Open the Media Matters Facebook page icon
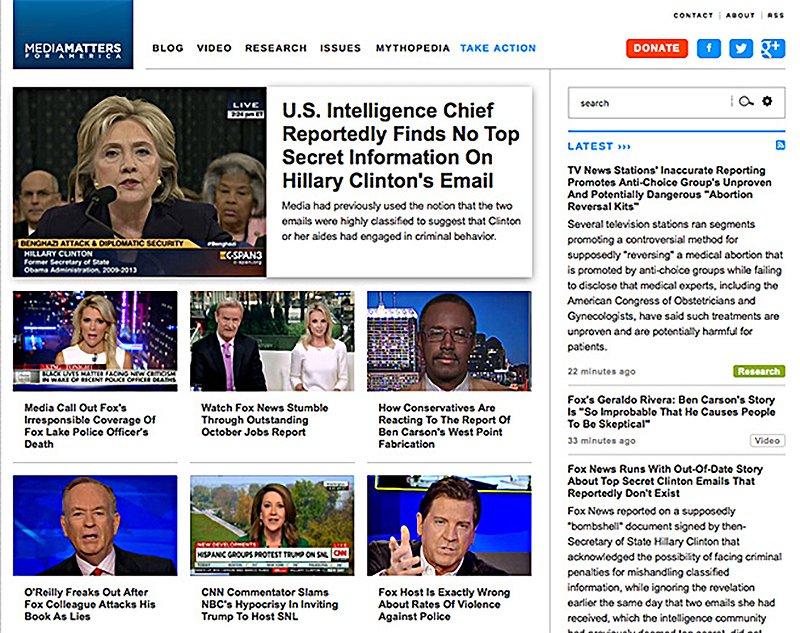Image resolution: width=800 pixels, height=633 pixels. point(709,48)
